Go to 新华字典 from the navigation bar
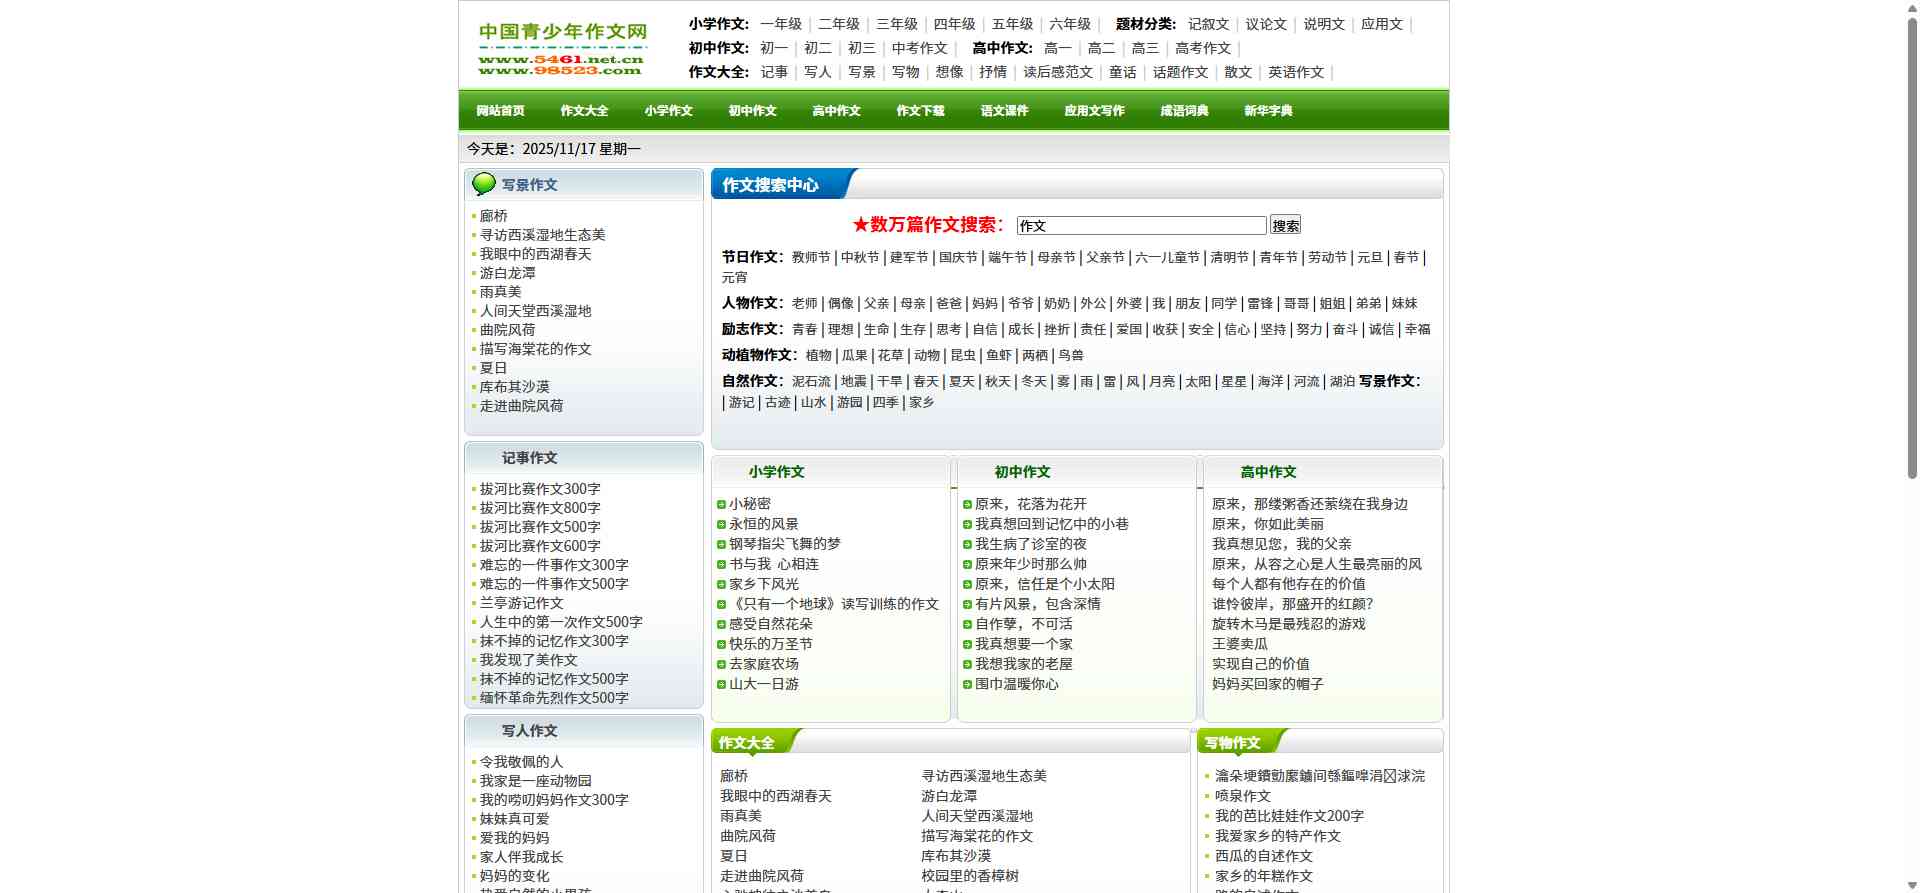The height and width of the screenshot is (893, 1920). pos(1268,111)
